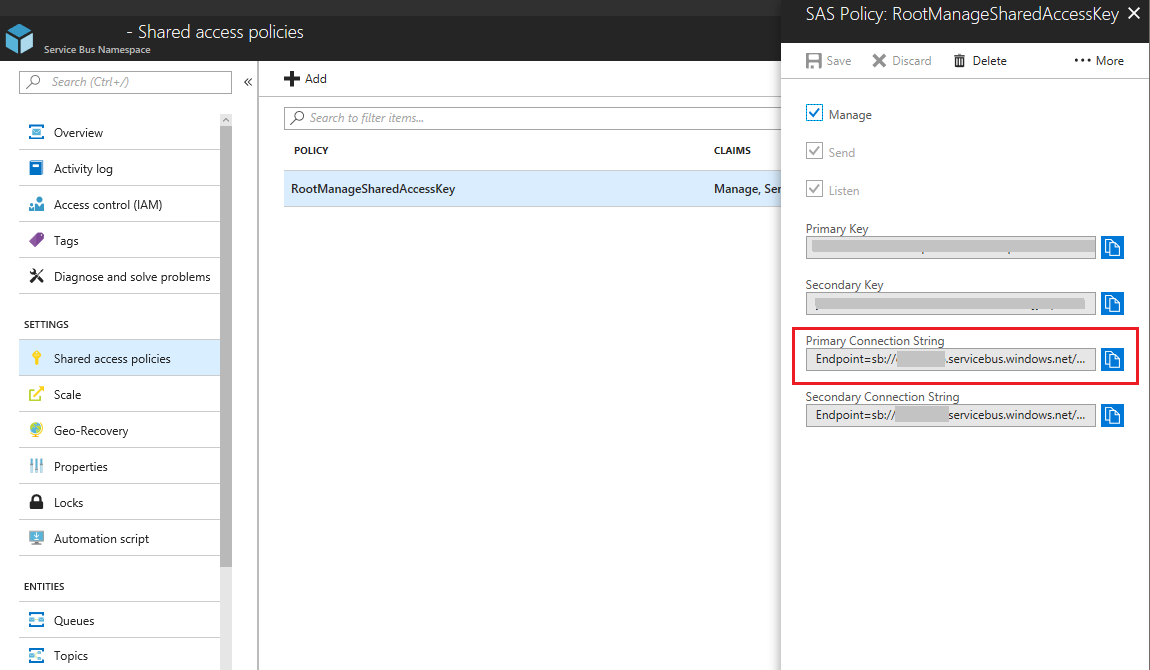1150x670 pixels.
Task: Copy the Secondary Key to clipboard
Action: [x=1112, y=303]
